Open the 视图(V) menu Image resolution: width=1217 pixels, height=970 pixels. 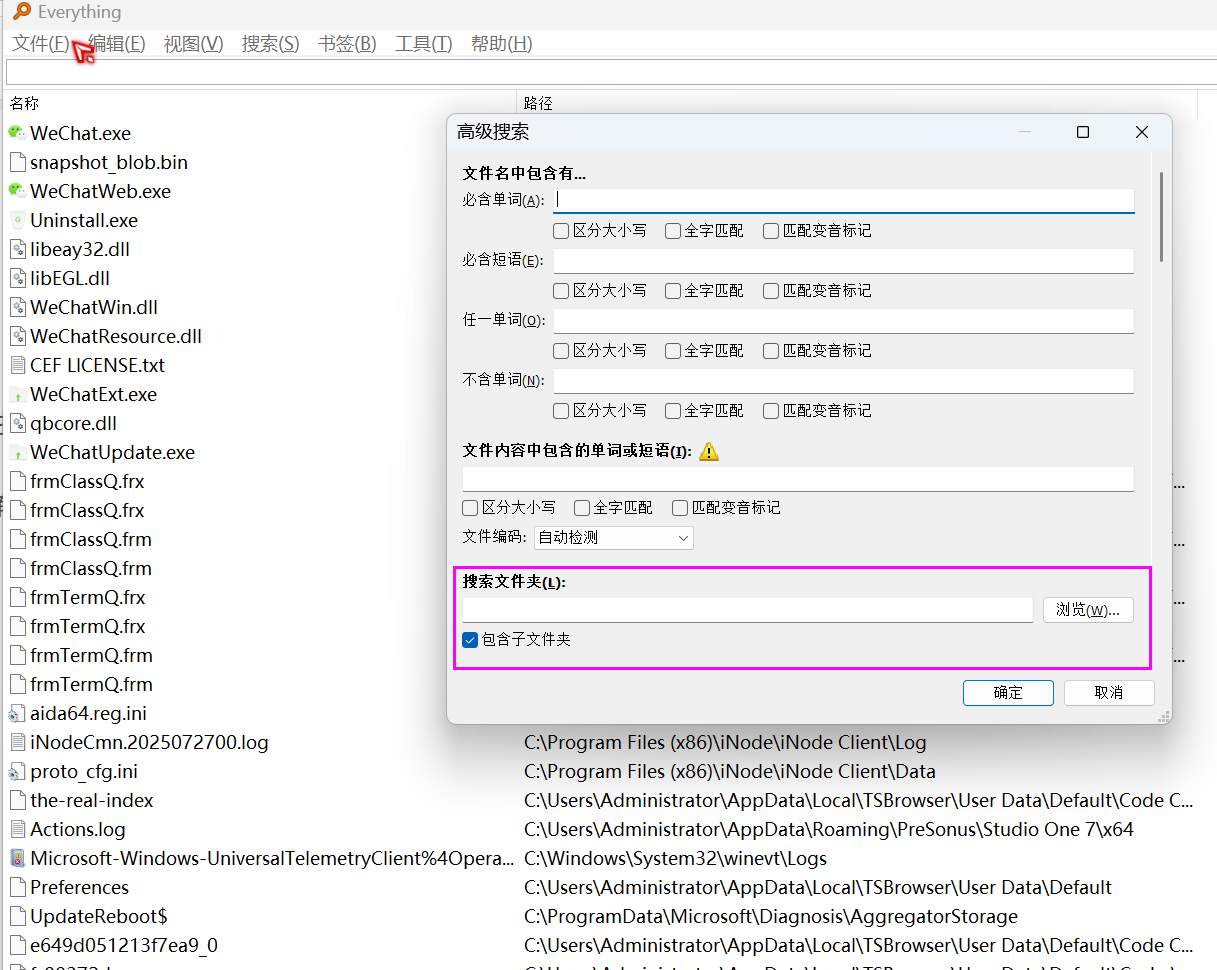[x=193, y=44]
